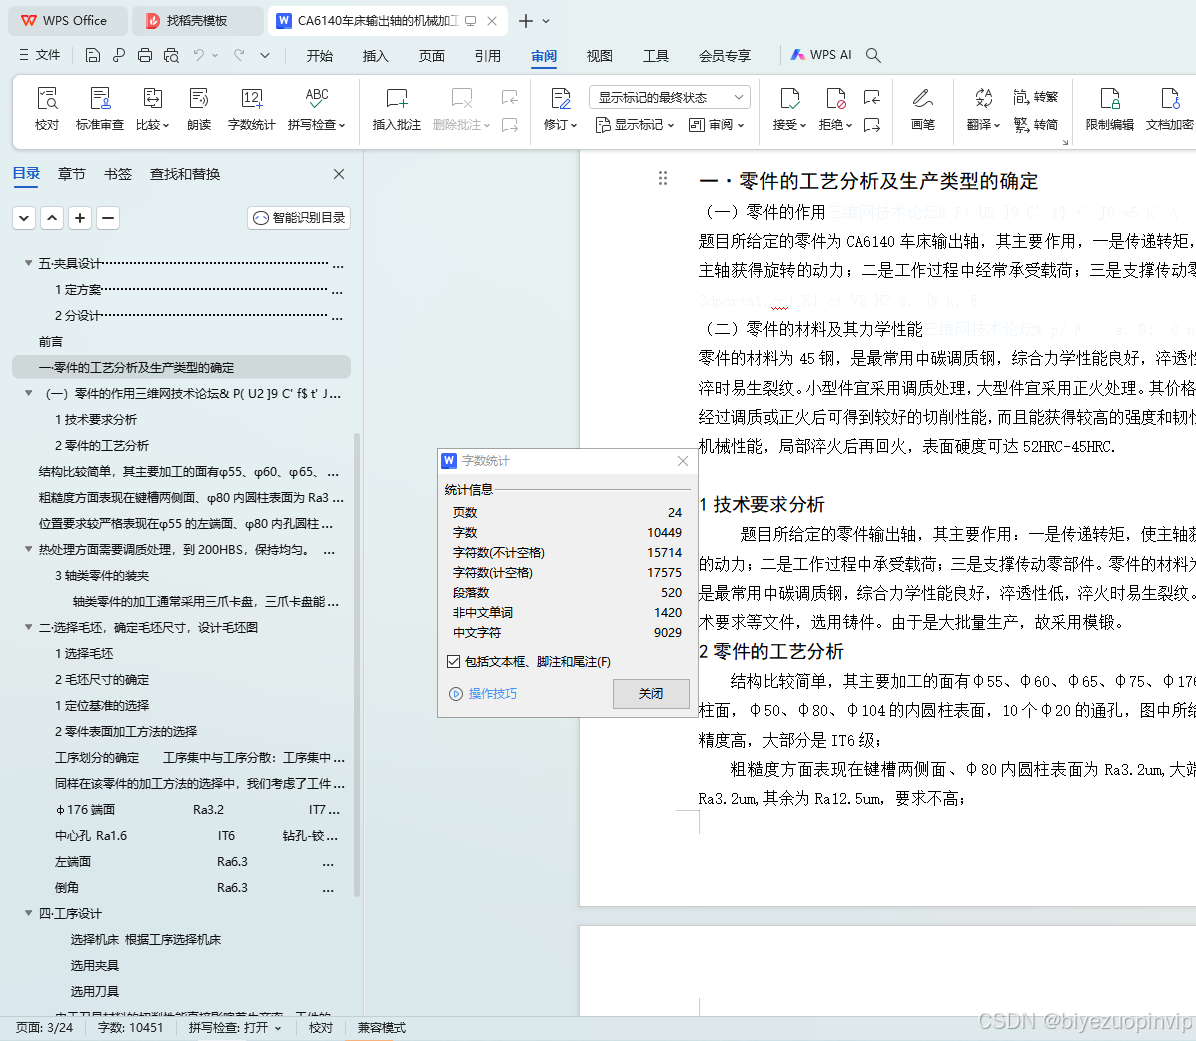Click 兼容模式 in the status bar
This screenshot has height=1041, width=1196.
(382, 1027)
